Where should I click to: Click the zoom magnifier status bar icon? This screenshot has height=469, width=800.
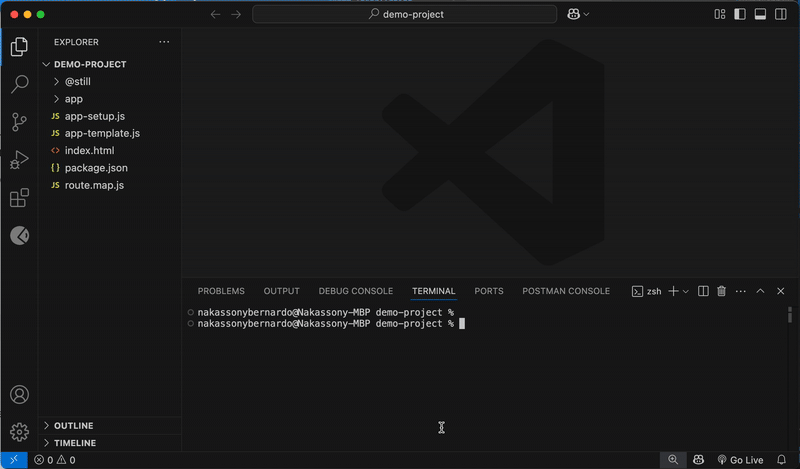[x=673, y=460]
